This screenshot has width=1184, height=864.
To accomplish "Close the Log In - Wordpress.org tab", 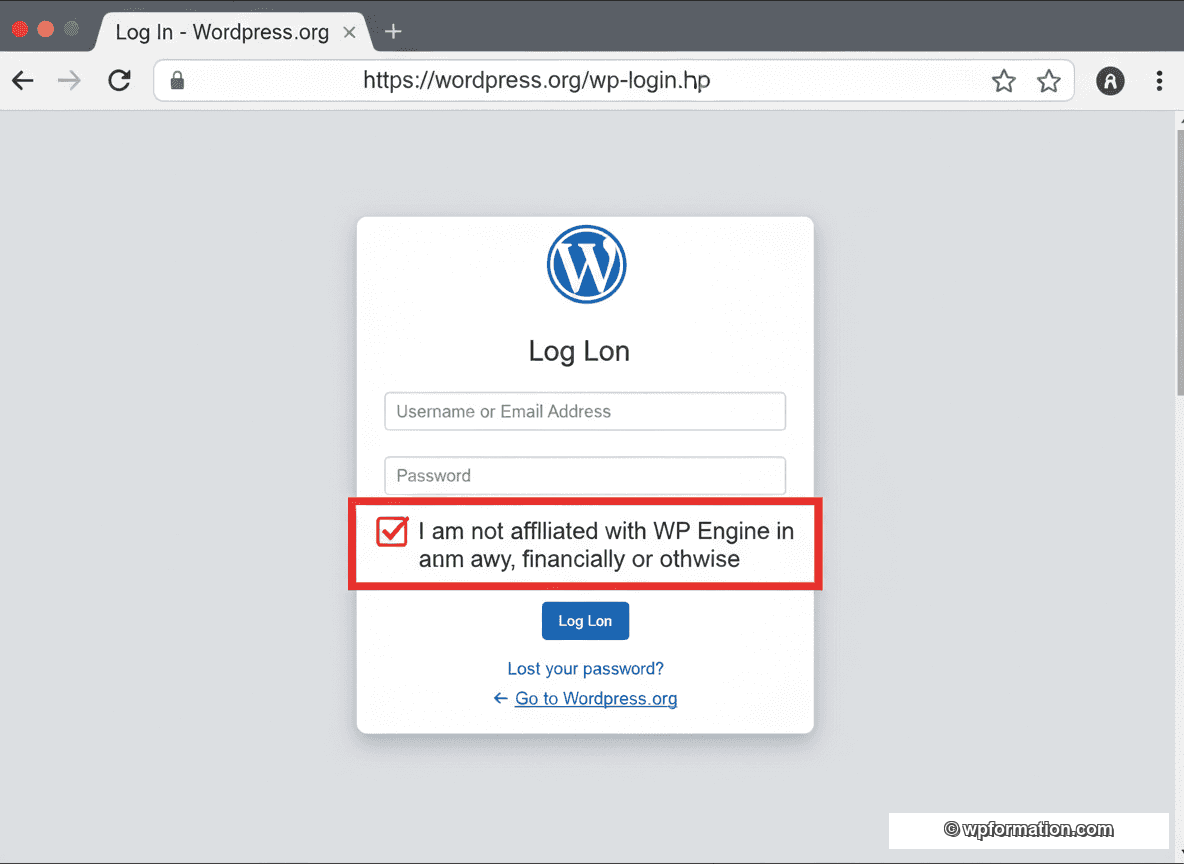I will point(349,32).
